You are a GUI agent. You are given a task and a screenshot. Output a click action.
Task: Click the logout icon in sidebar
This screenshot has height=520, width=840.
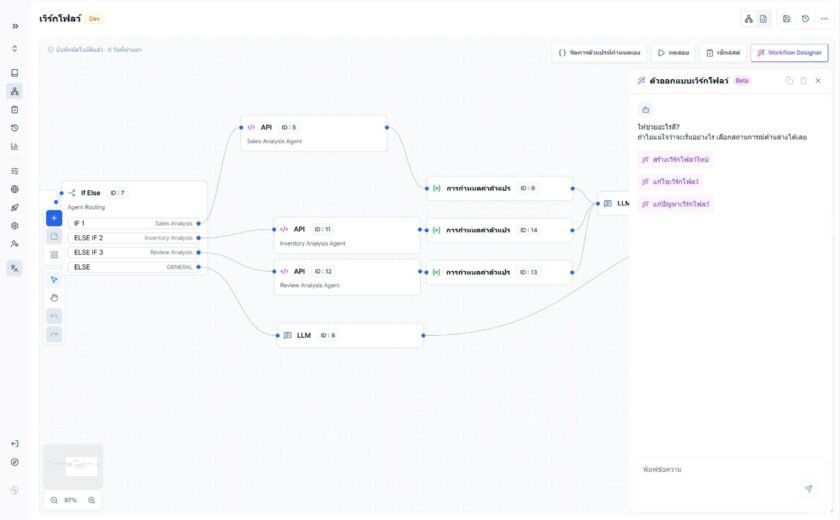click(14, 443)
